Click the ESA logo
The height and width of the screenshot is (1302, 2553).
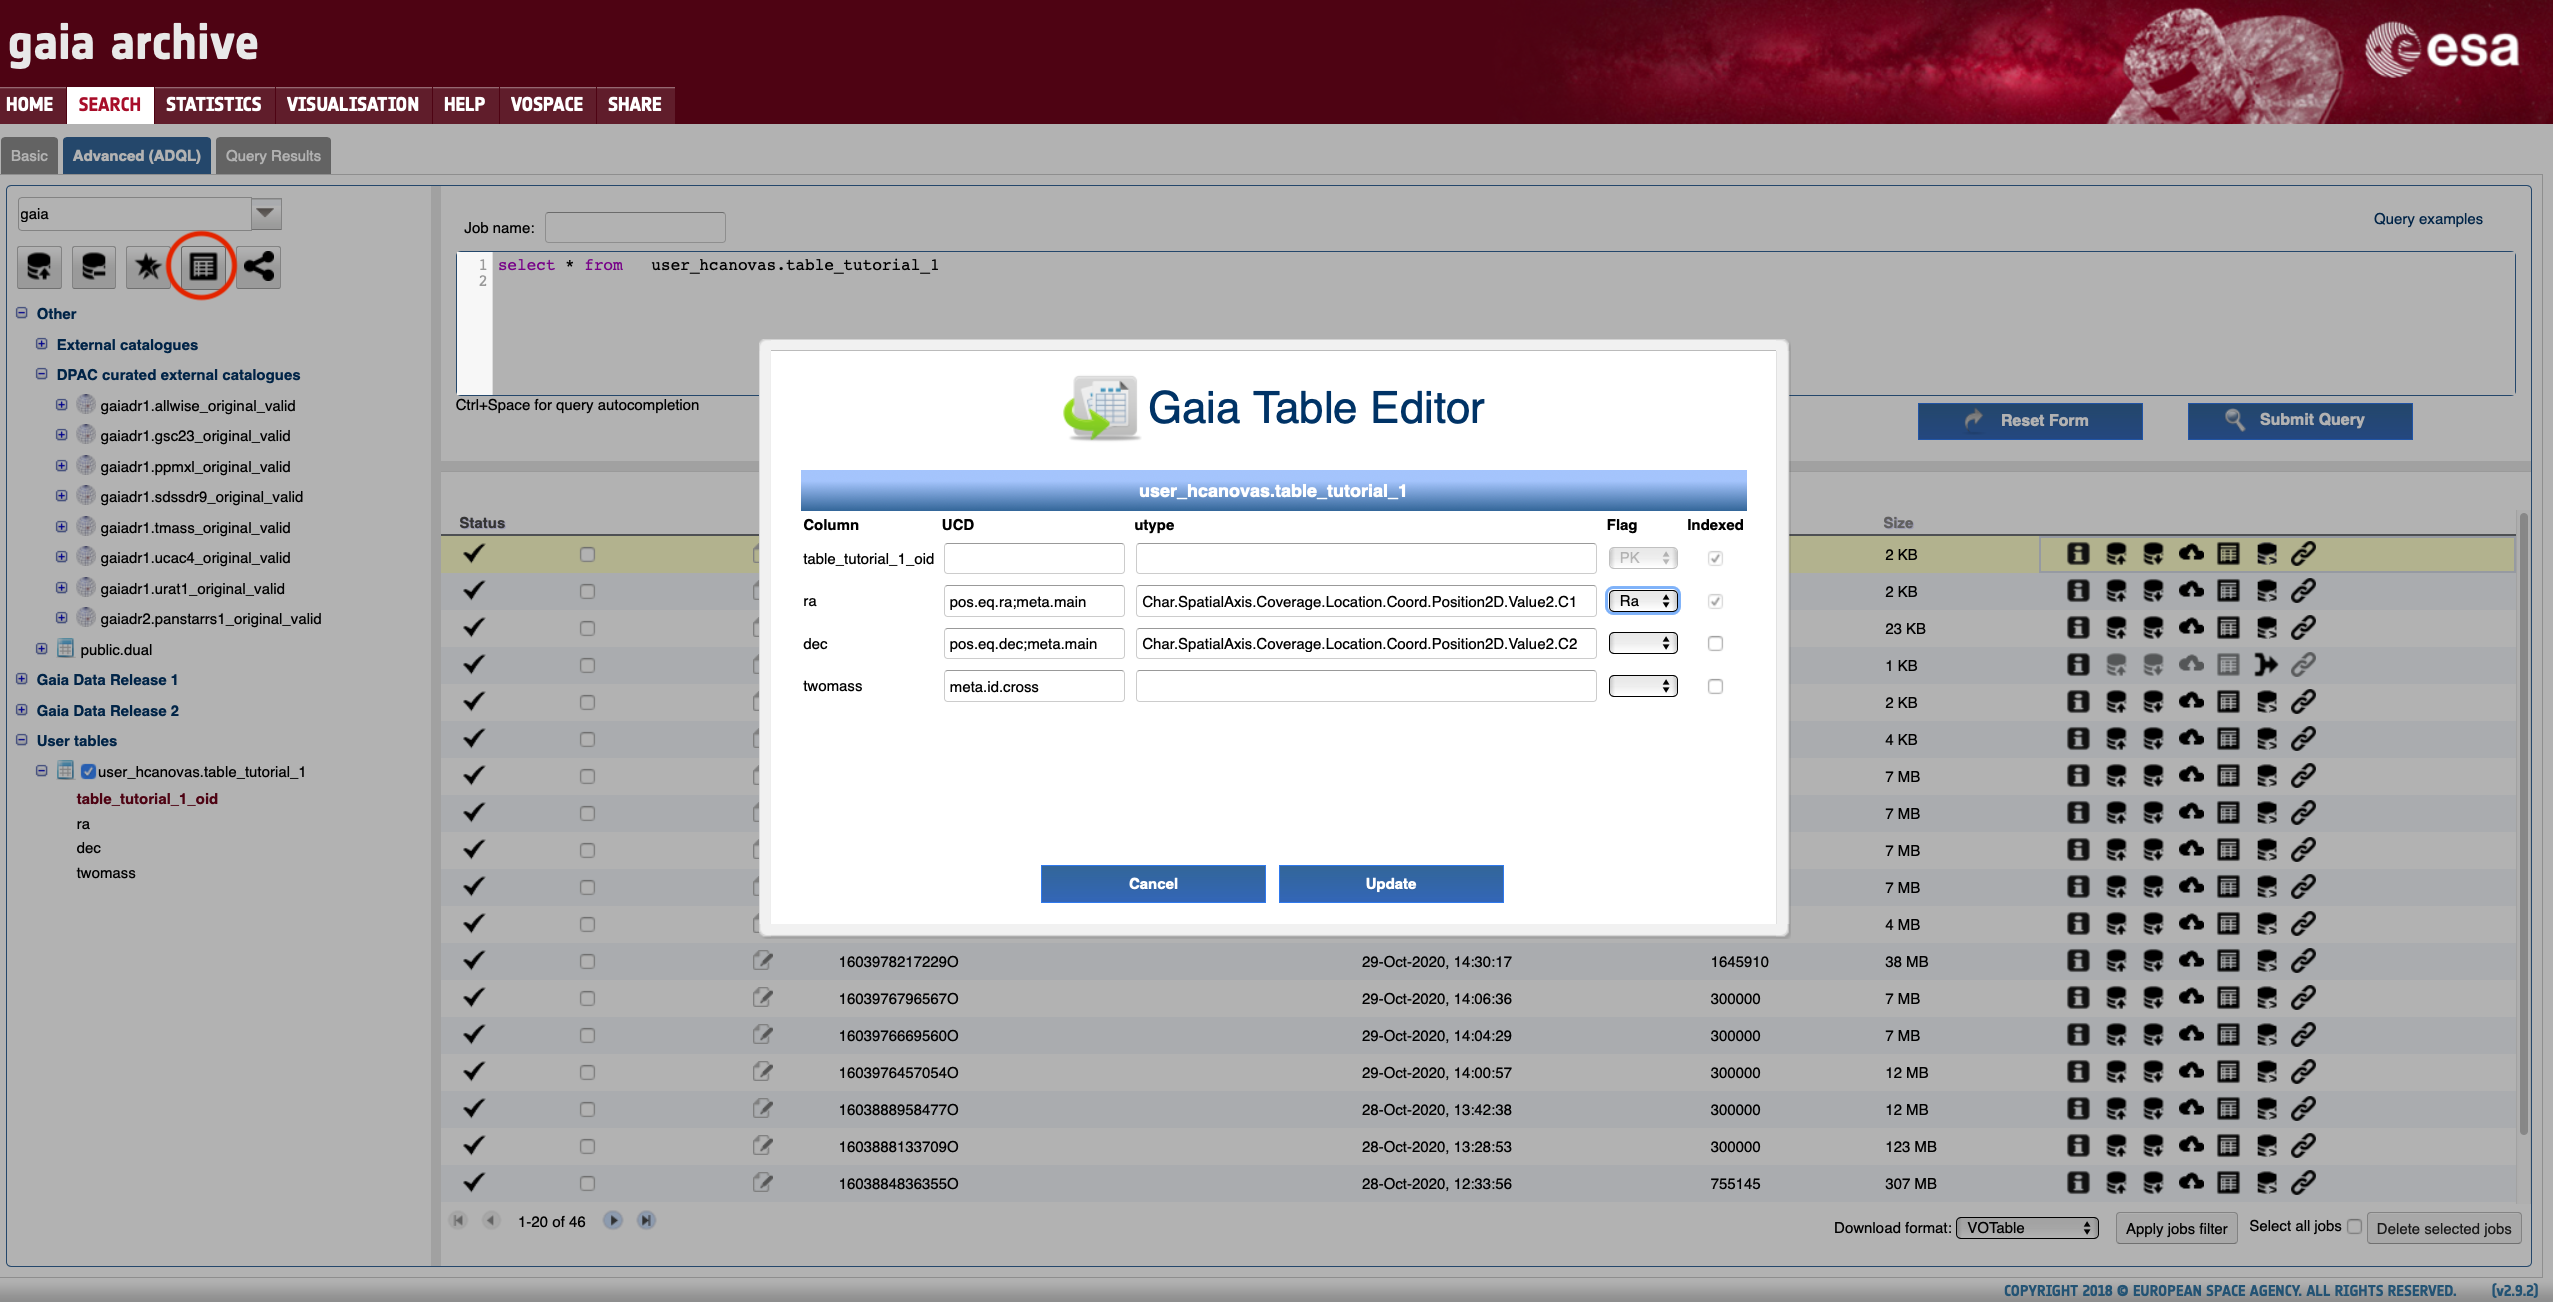point(2441,48)
